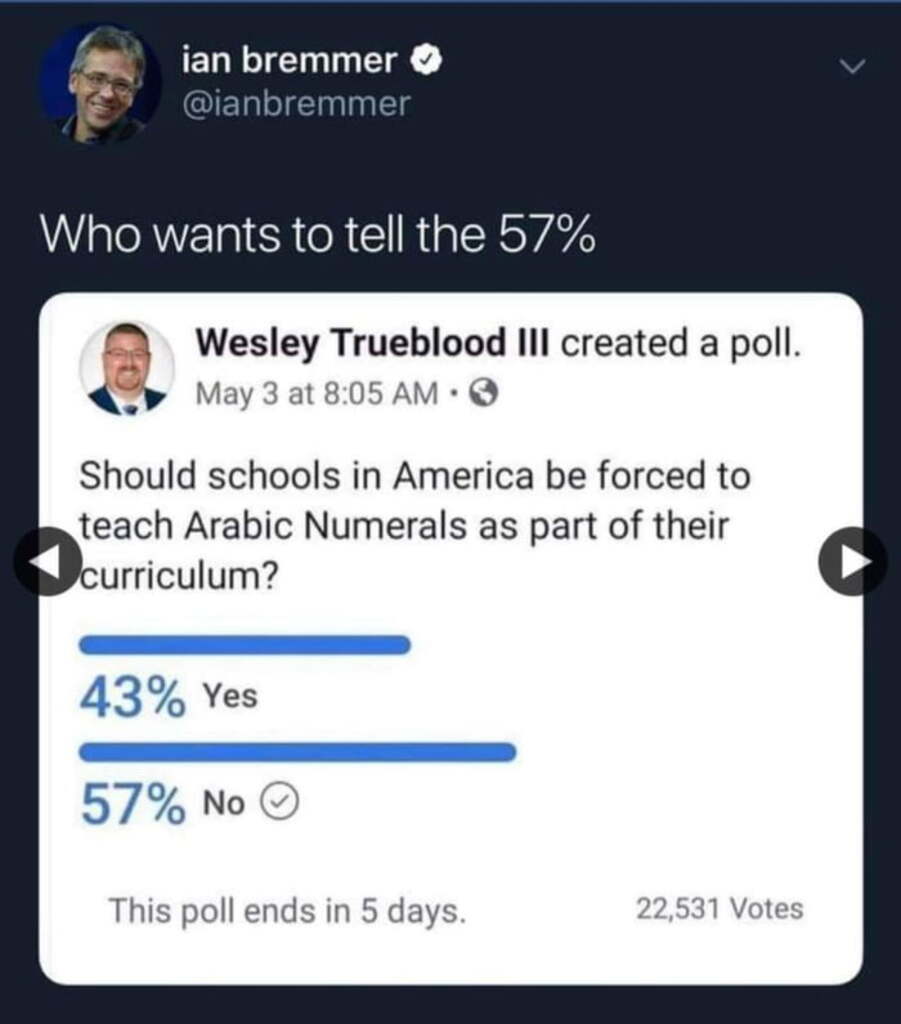The height and width of the screenshot is (1024, 901).
Task: Click the poll question about Arabic Numerals
Action: tap(414, 526)
